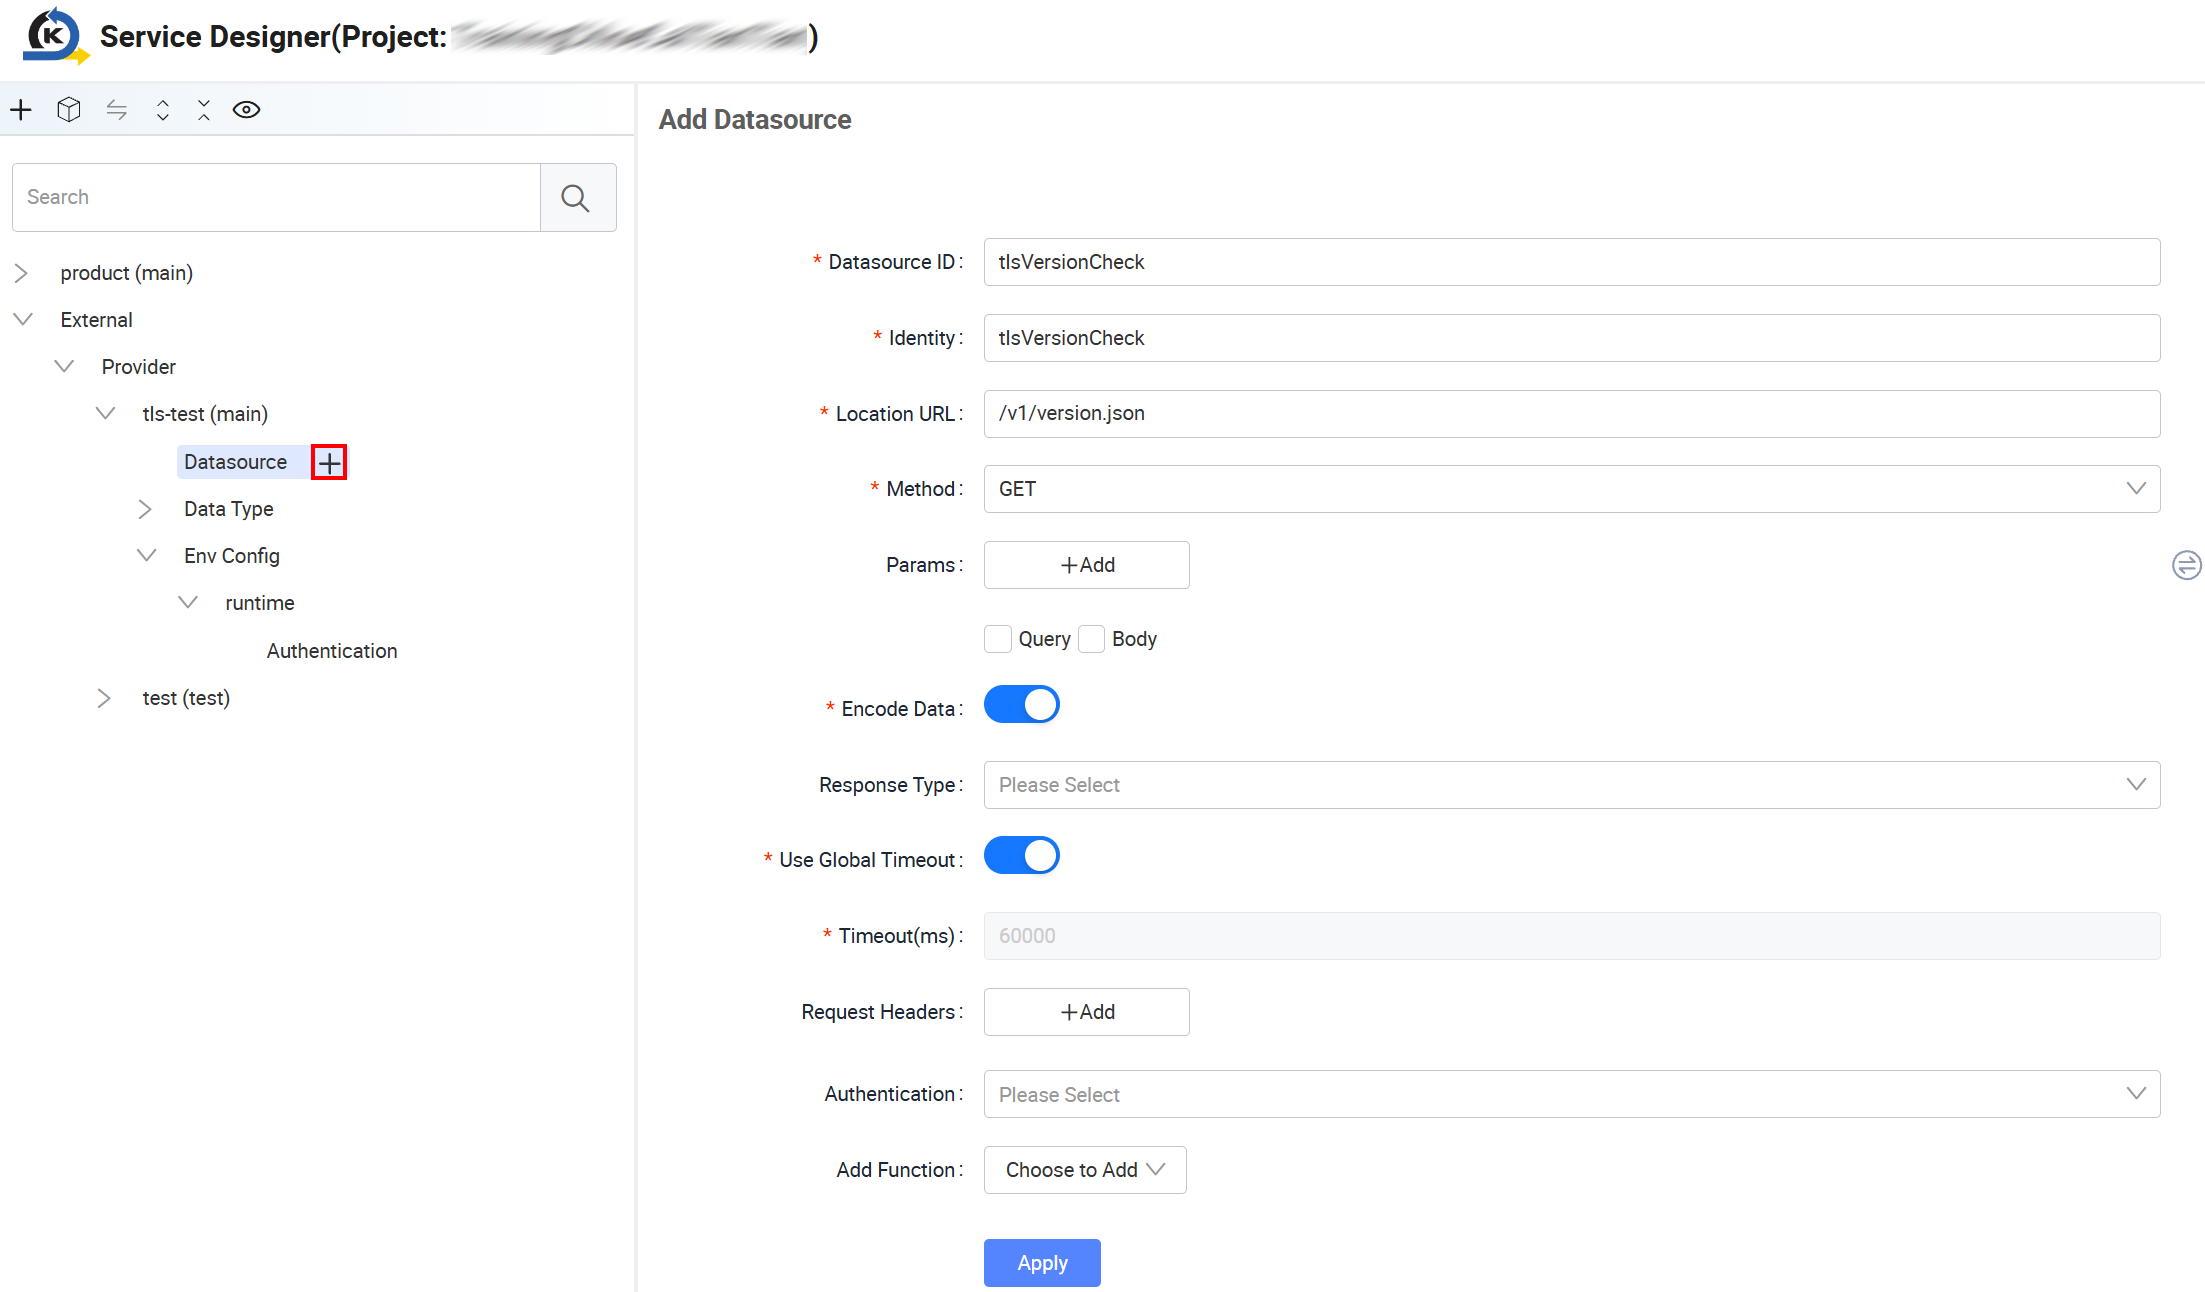Click the cube package icon in toolbar
The width and height of the screenshot is (2205, 1292).
coord(69,110)
